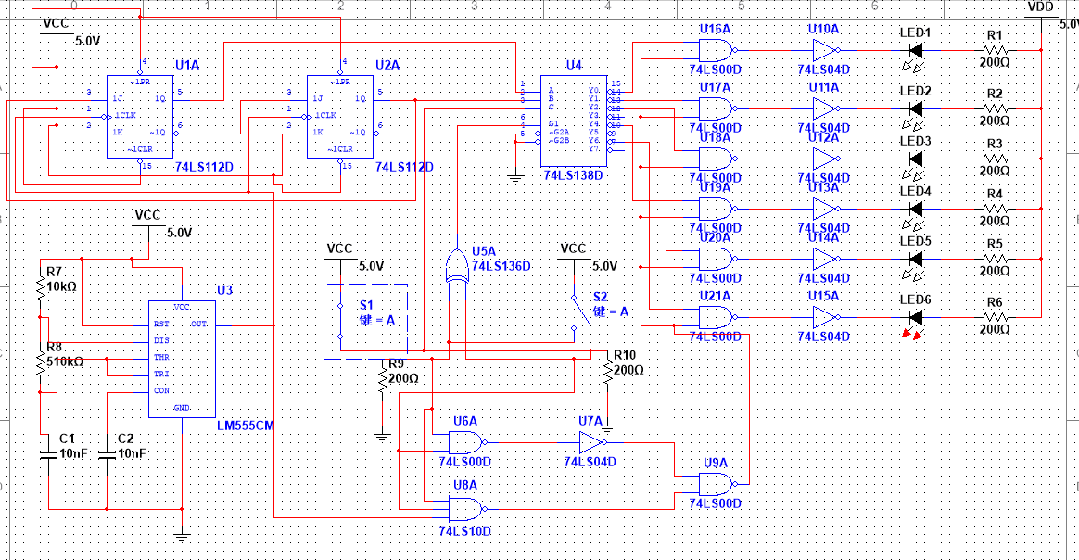Click resistor R8 510kΩ
The height and width of the screenshot is (560, 1079).
coord(41,364)
